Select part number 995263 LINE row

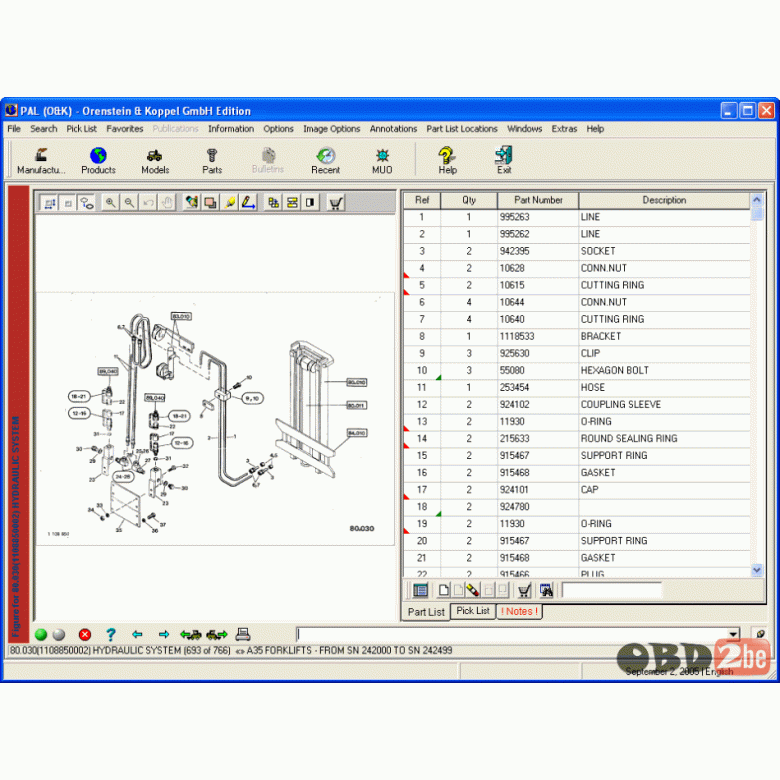[577, 217]
